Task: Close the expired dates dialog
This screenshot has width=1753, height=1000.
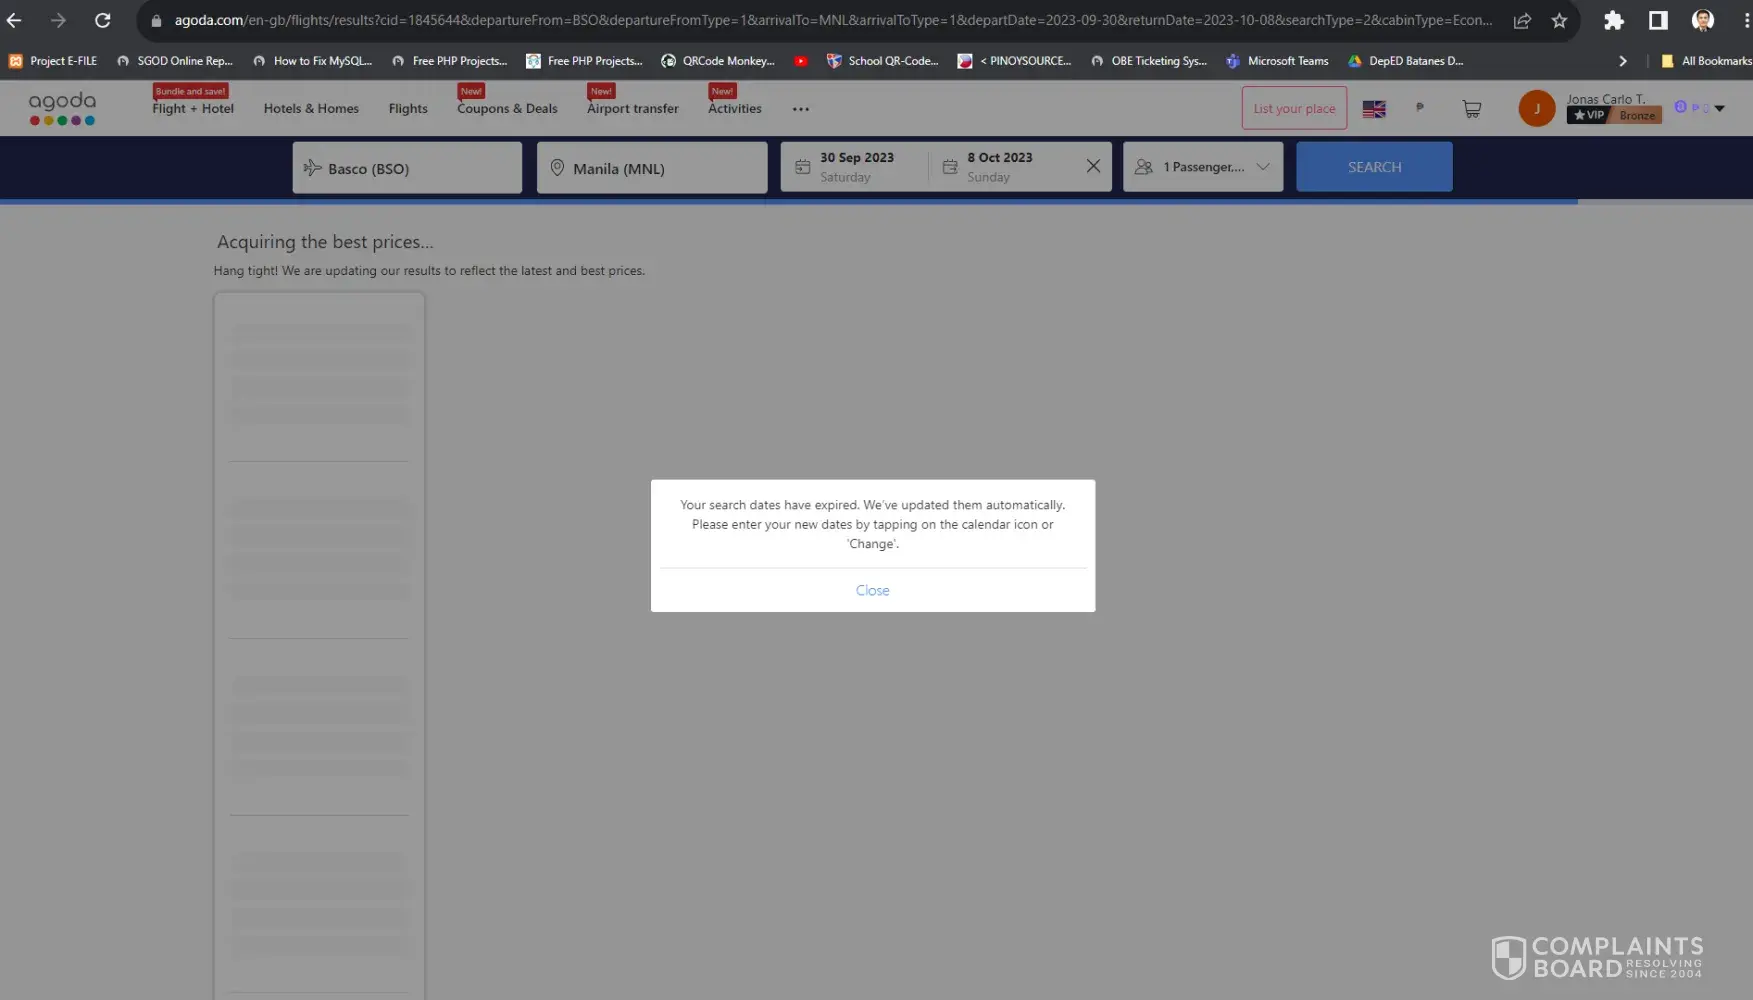Action: (872, 590)
